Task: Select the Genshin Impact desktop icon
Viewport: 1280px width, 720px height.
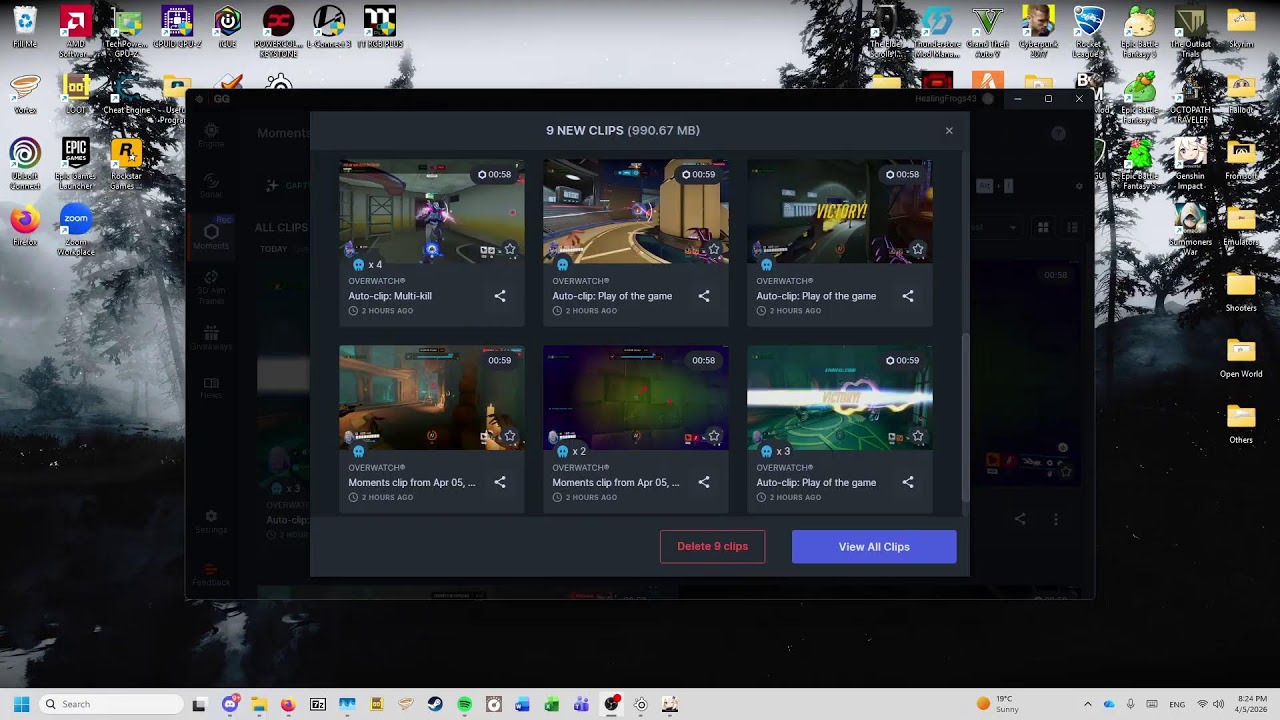Action: (1190, 163)
